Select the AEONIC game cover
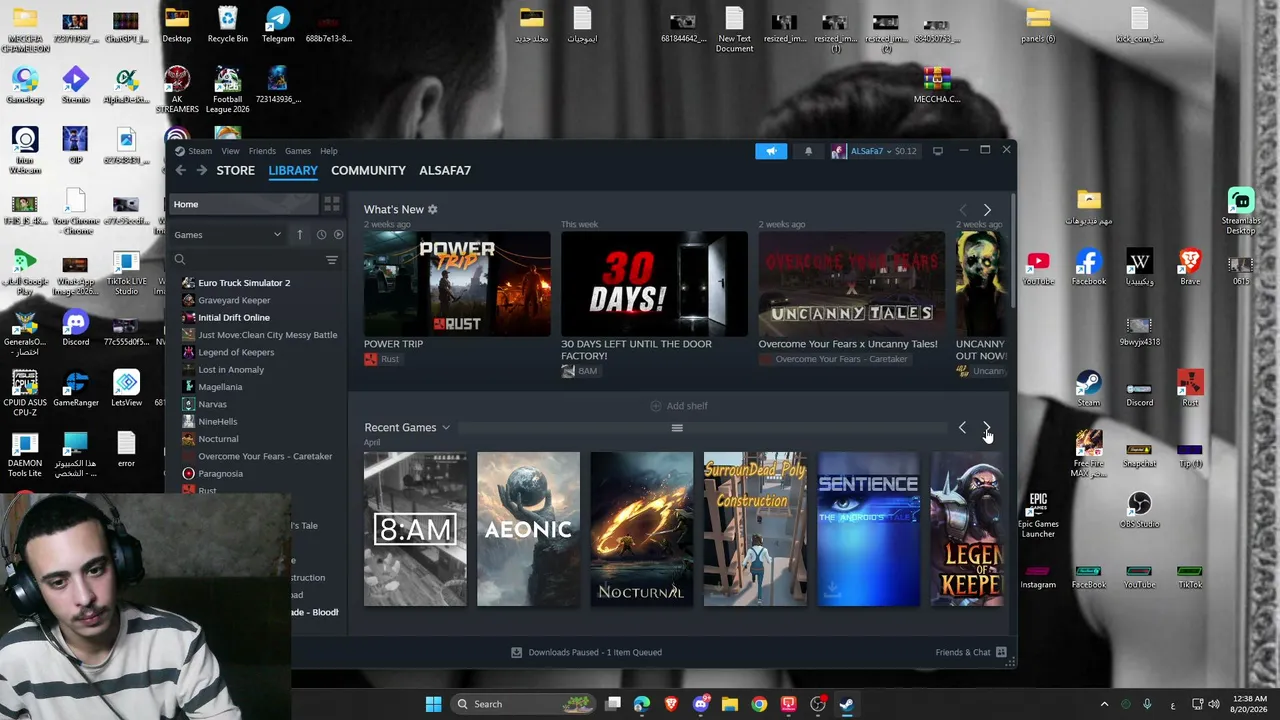The width and height of the screenshot is (1280, 720). coord(528,529)
